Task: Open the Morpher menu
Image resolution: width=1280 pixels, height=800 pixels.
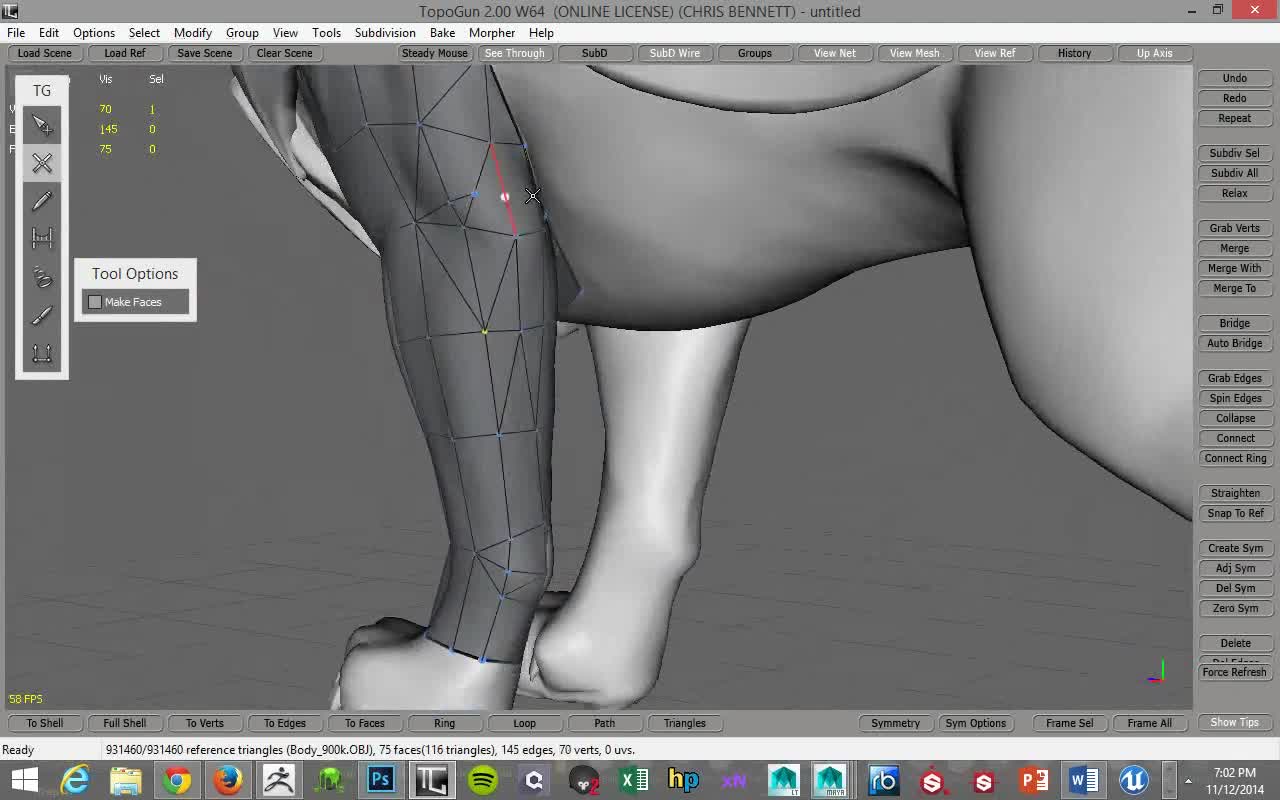Action: coord(492,32)
